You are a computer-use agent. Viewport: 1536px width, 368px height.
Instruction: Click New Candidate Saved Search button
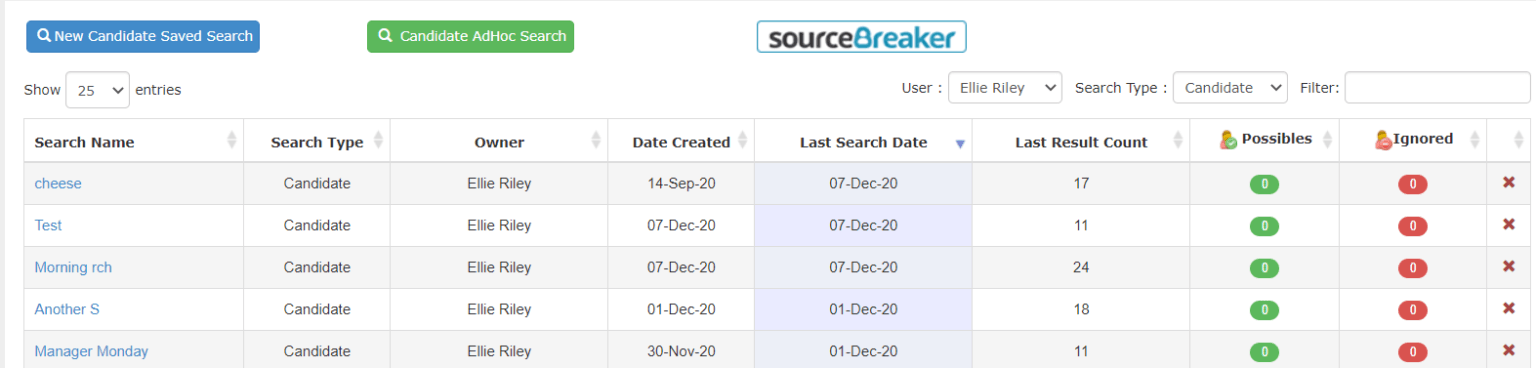click(x=143, y=36)
